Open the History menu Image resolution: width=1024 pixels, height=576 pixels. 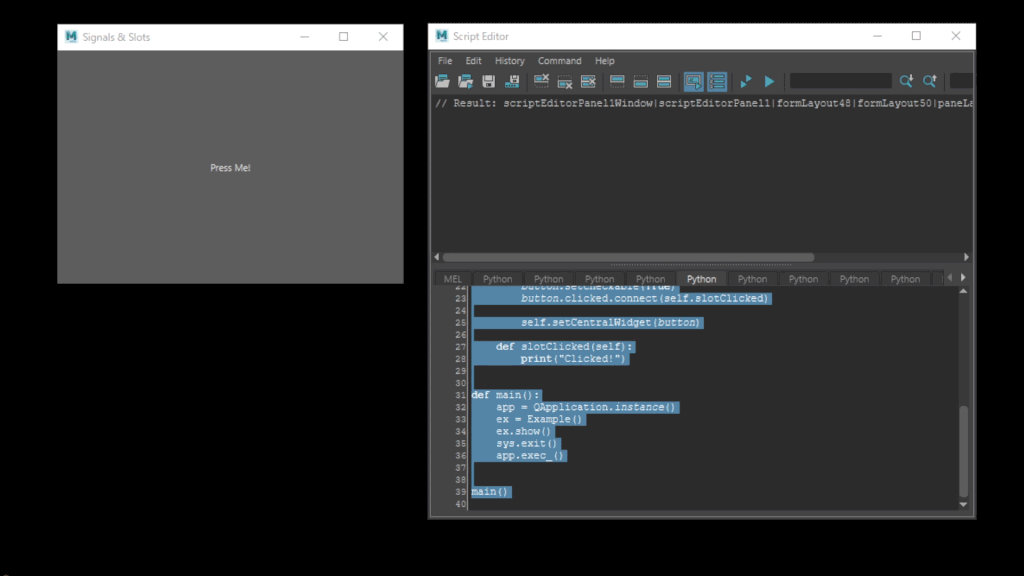pos(509,61)
